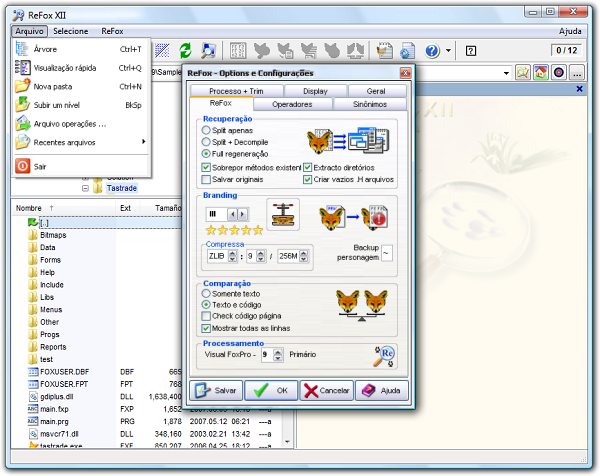This screenshot has width=600, height=476.
Task: Collapse the Tastrade tree node
Action: [x=85, y=188]
